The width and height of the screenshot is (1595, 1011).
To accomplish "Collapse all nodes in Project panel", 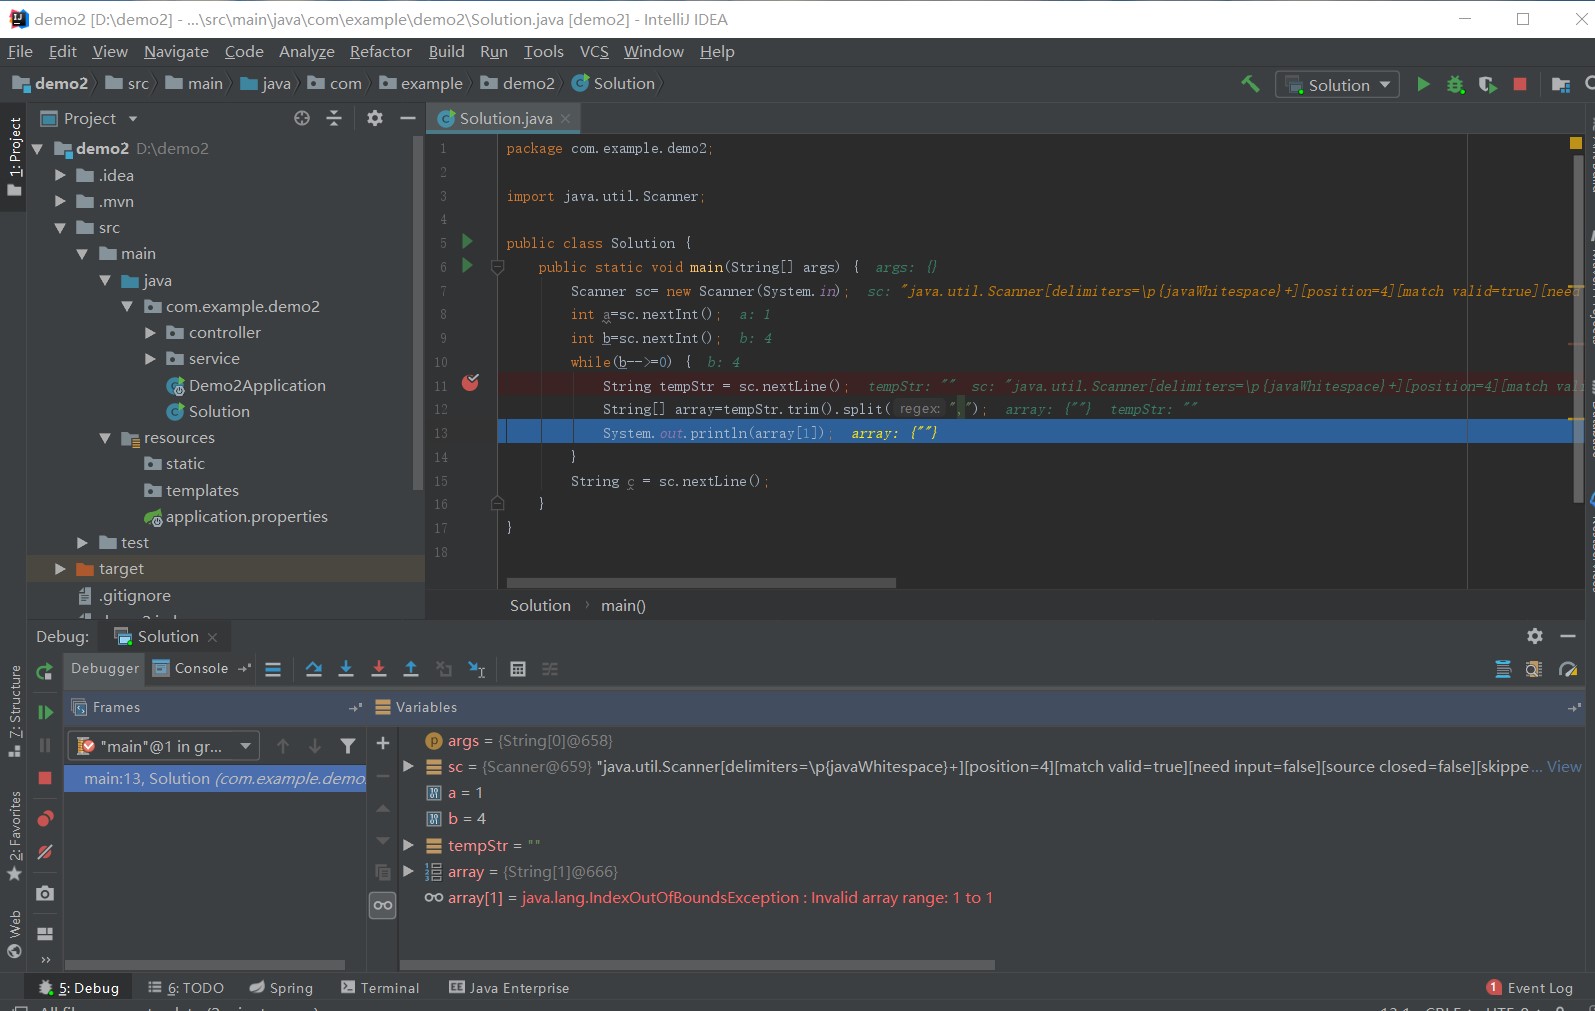I will [x=334, y=118].
